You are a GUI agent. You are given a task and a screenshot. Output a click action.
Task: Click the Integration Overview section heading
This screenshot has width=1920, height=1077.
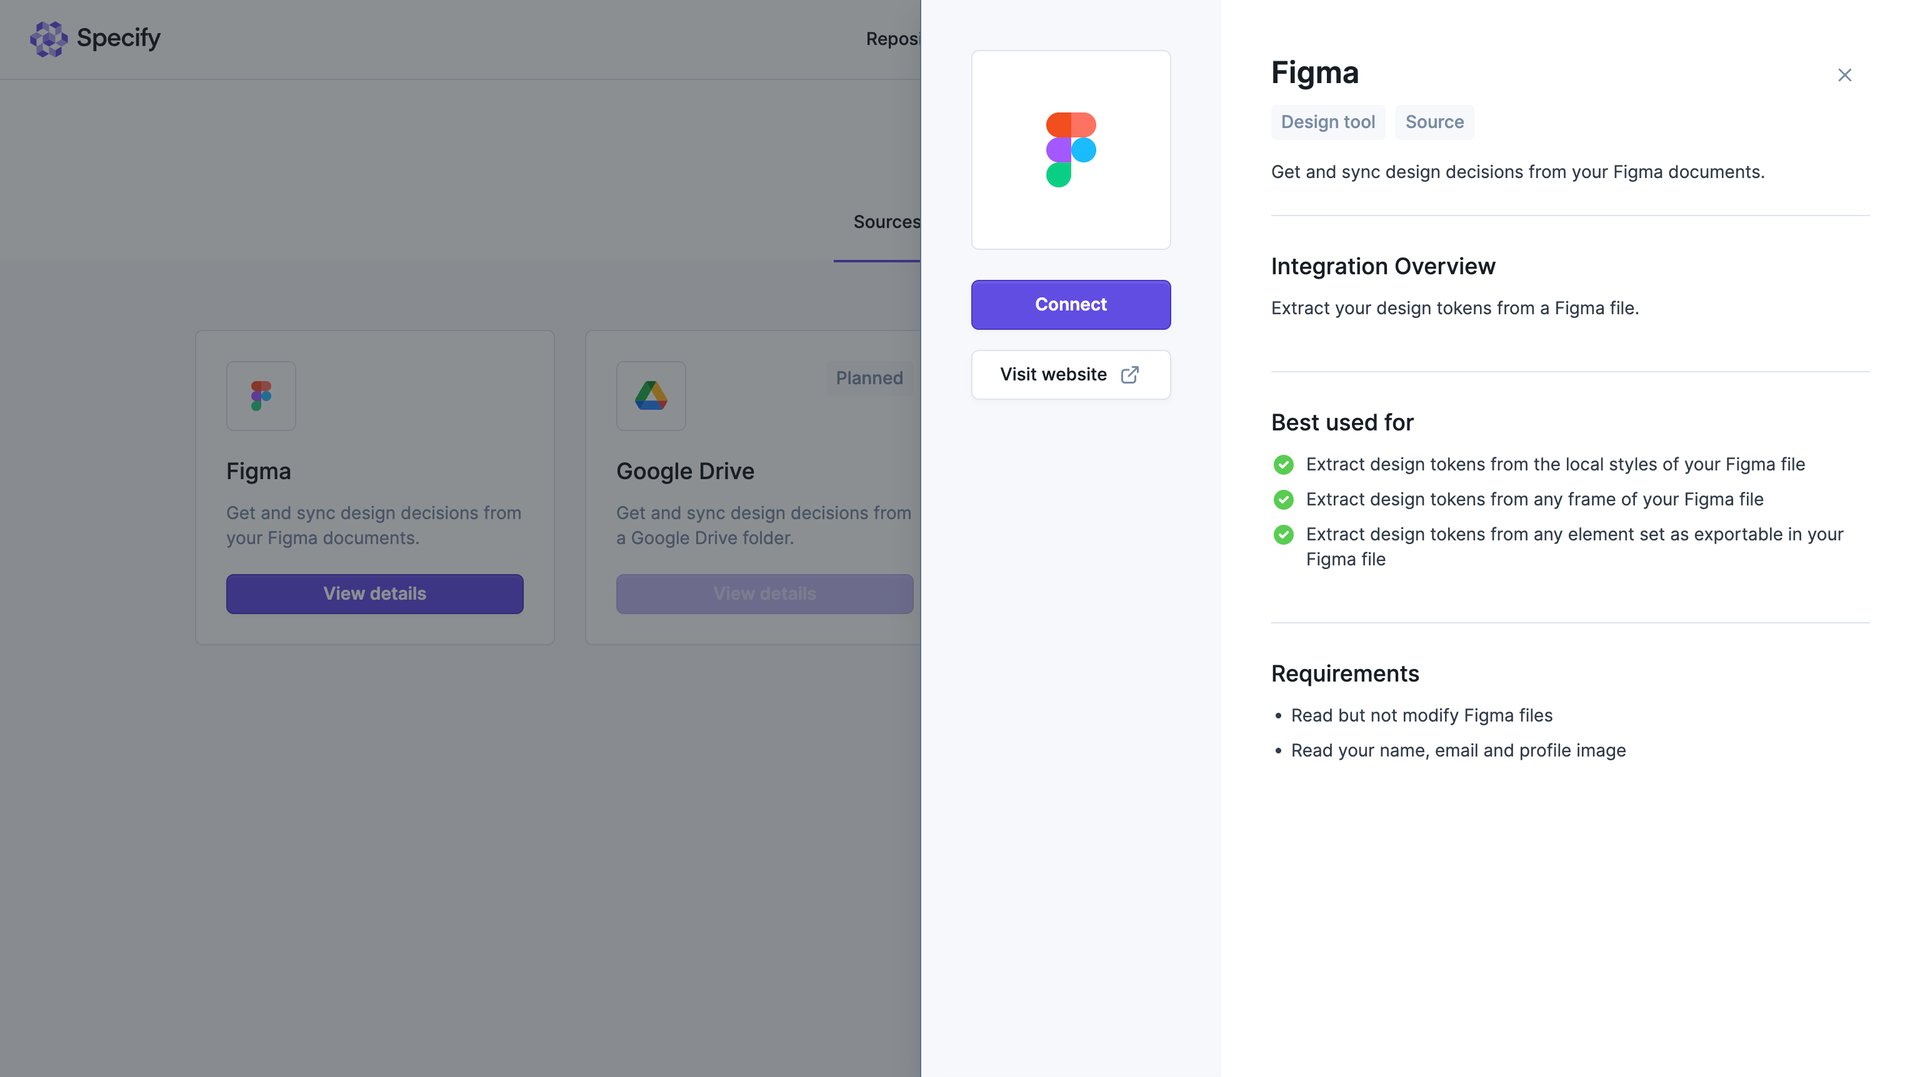pos(1383,266)
